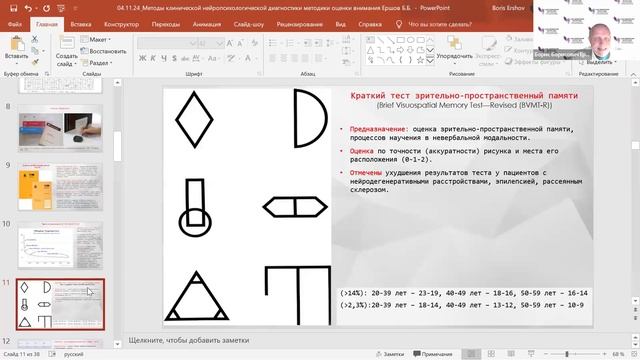
Task: Open the Раздел section dropdown
Action: pyautogui.click(x=96, y=63)
